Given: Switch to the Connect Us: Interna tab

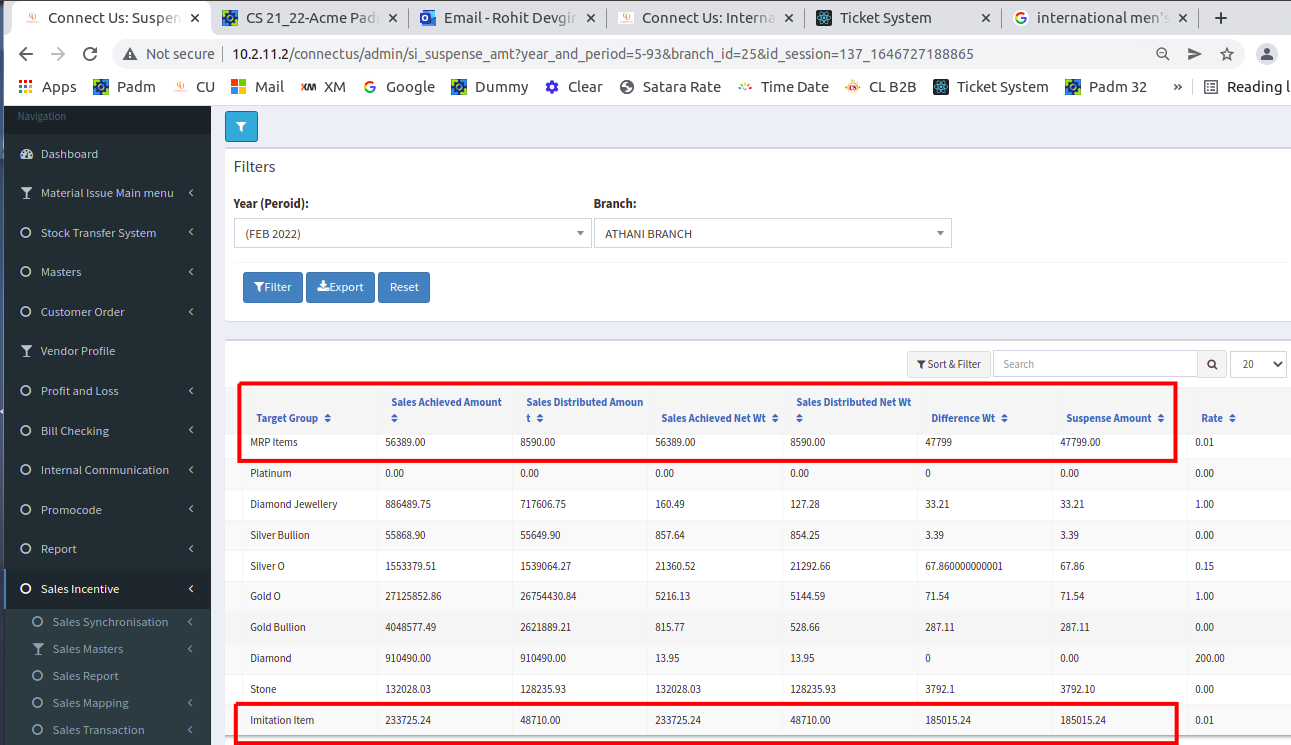Looking at the screenshot, I should [x=706, y=18].
